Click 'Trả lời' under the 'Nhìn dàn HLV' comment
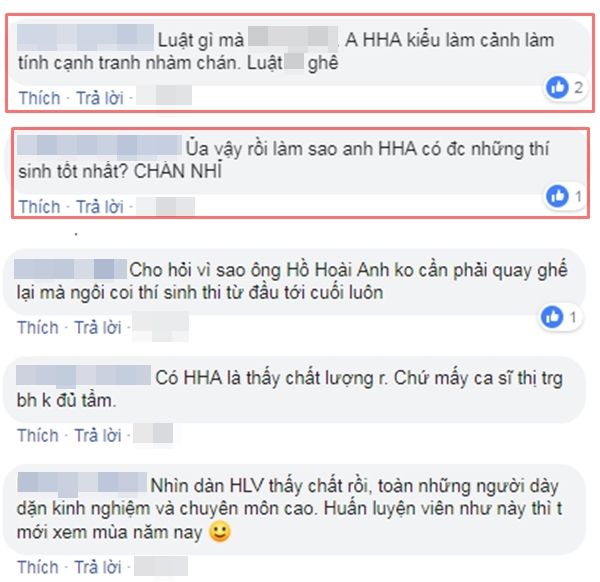This screenshot has width=600, height=582. pos(98,567)
